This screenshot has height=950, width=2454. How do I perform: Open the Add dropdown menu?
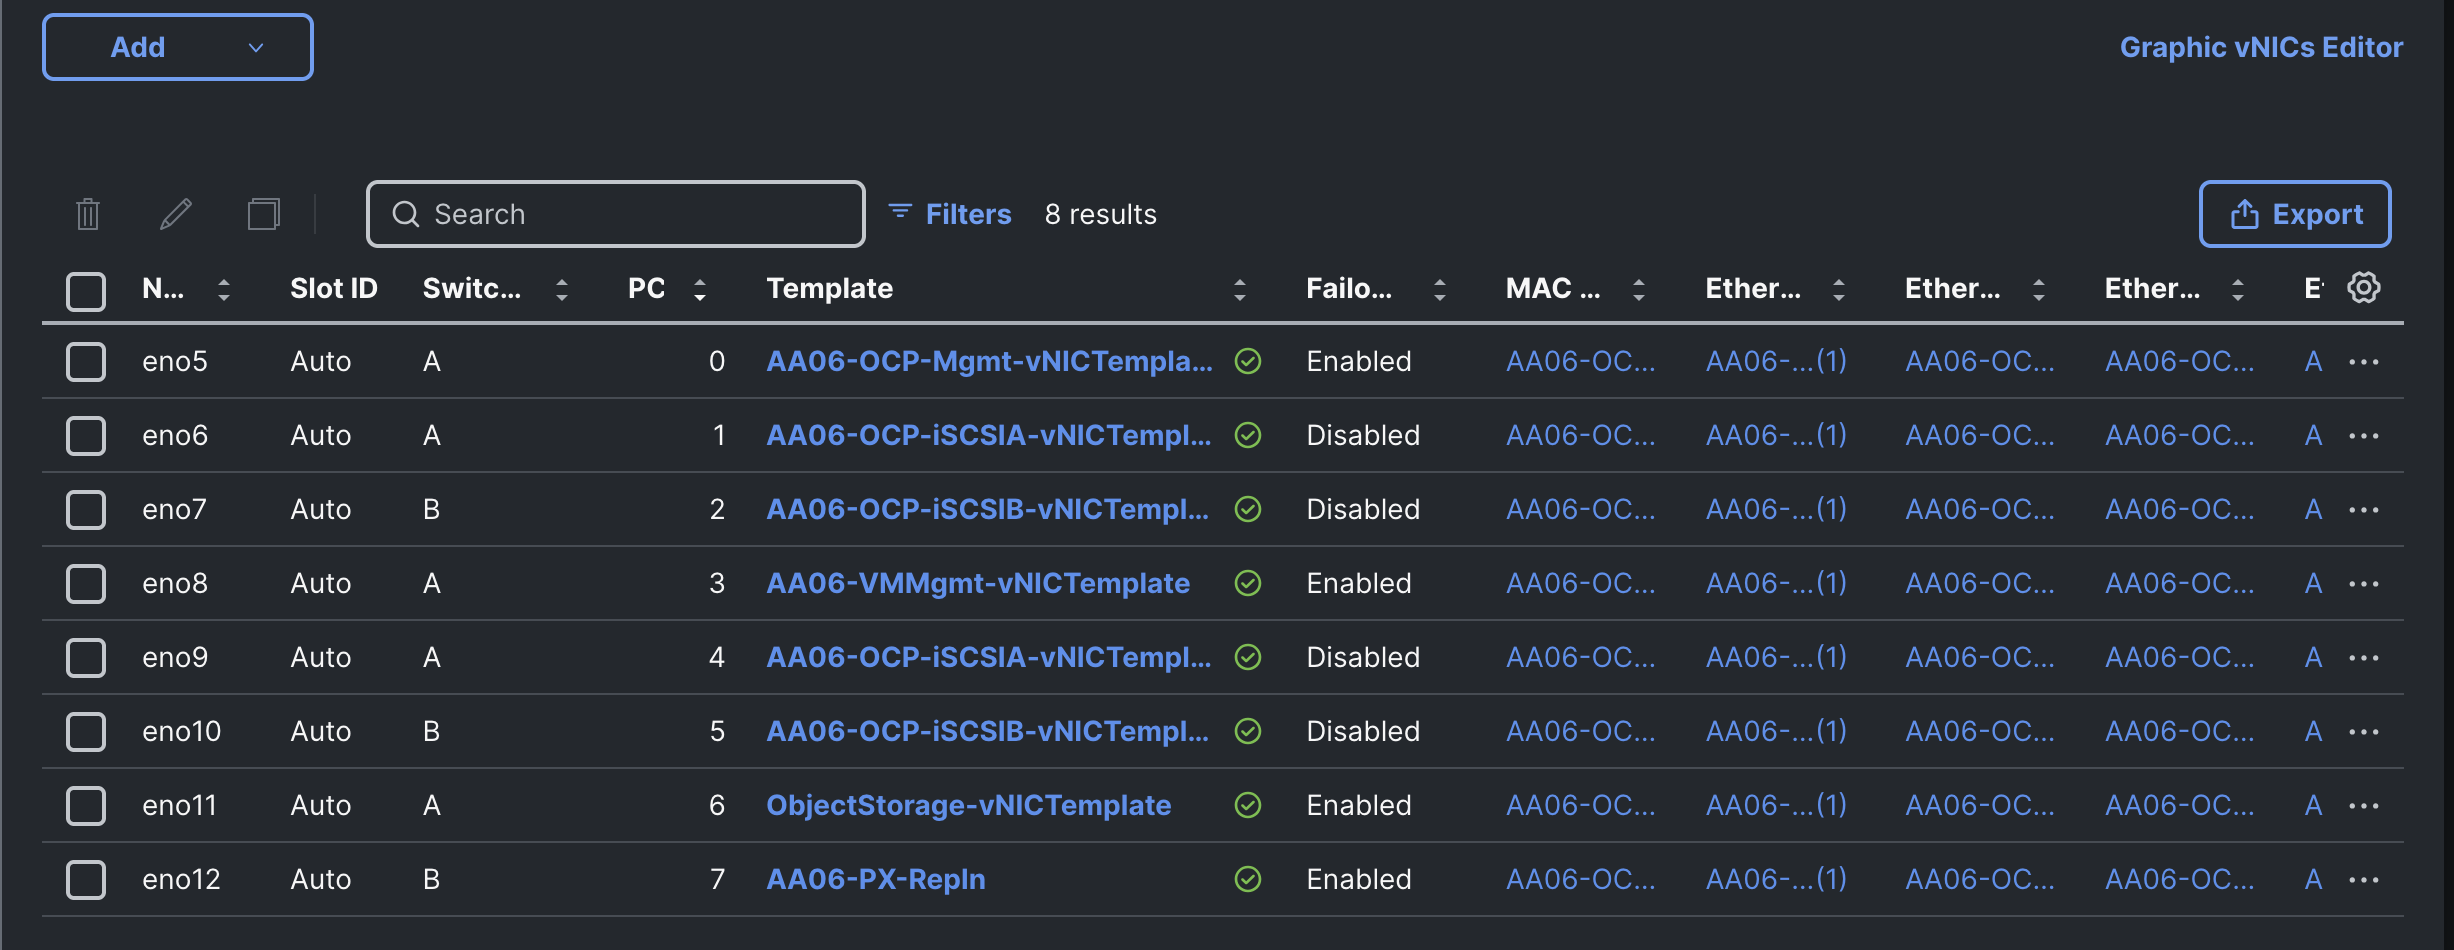tap(177, 46)
